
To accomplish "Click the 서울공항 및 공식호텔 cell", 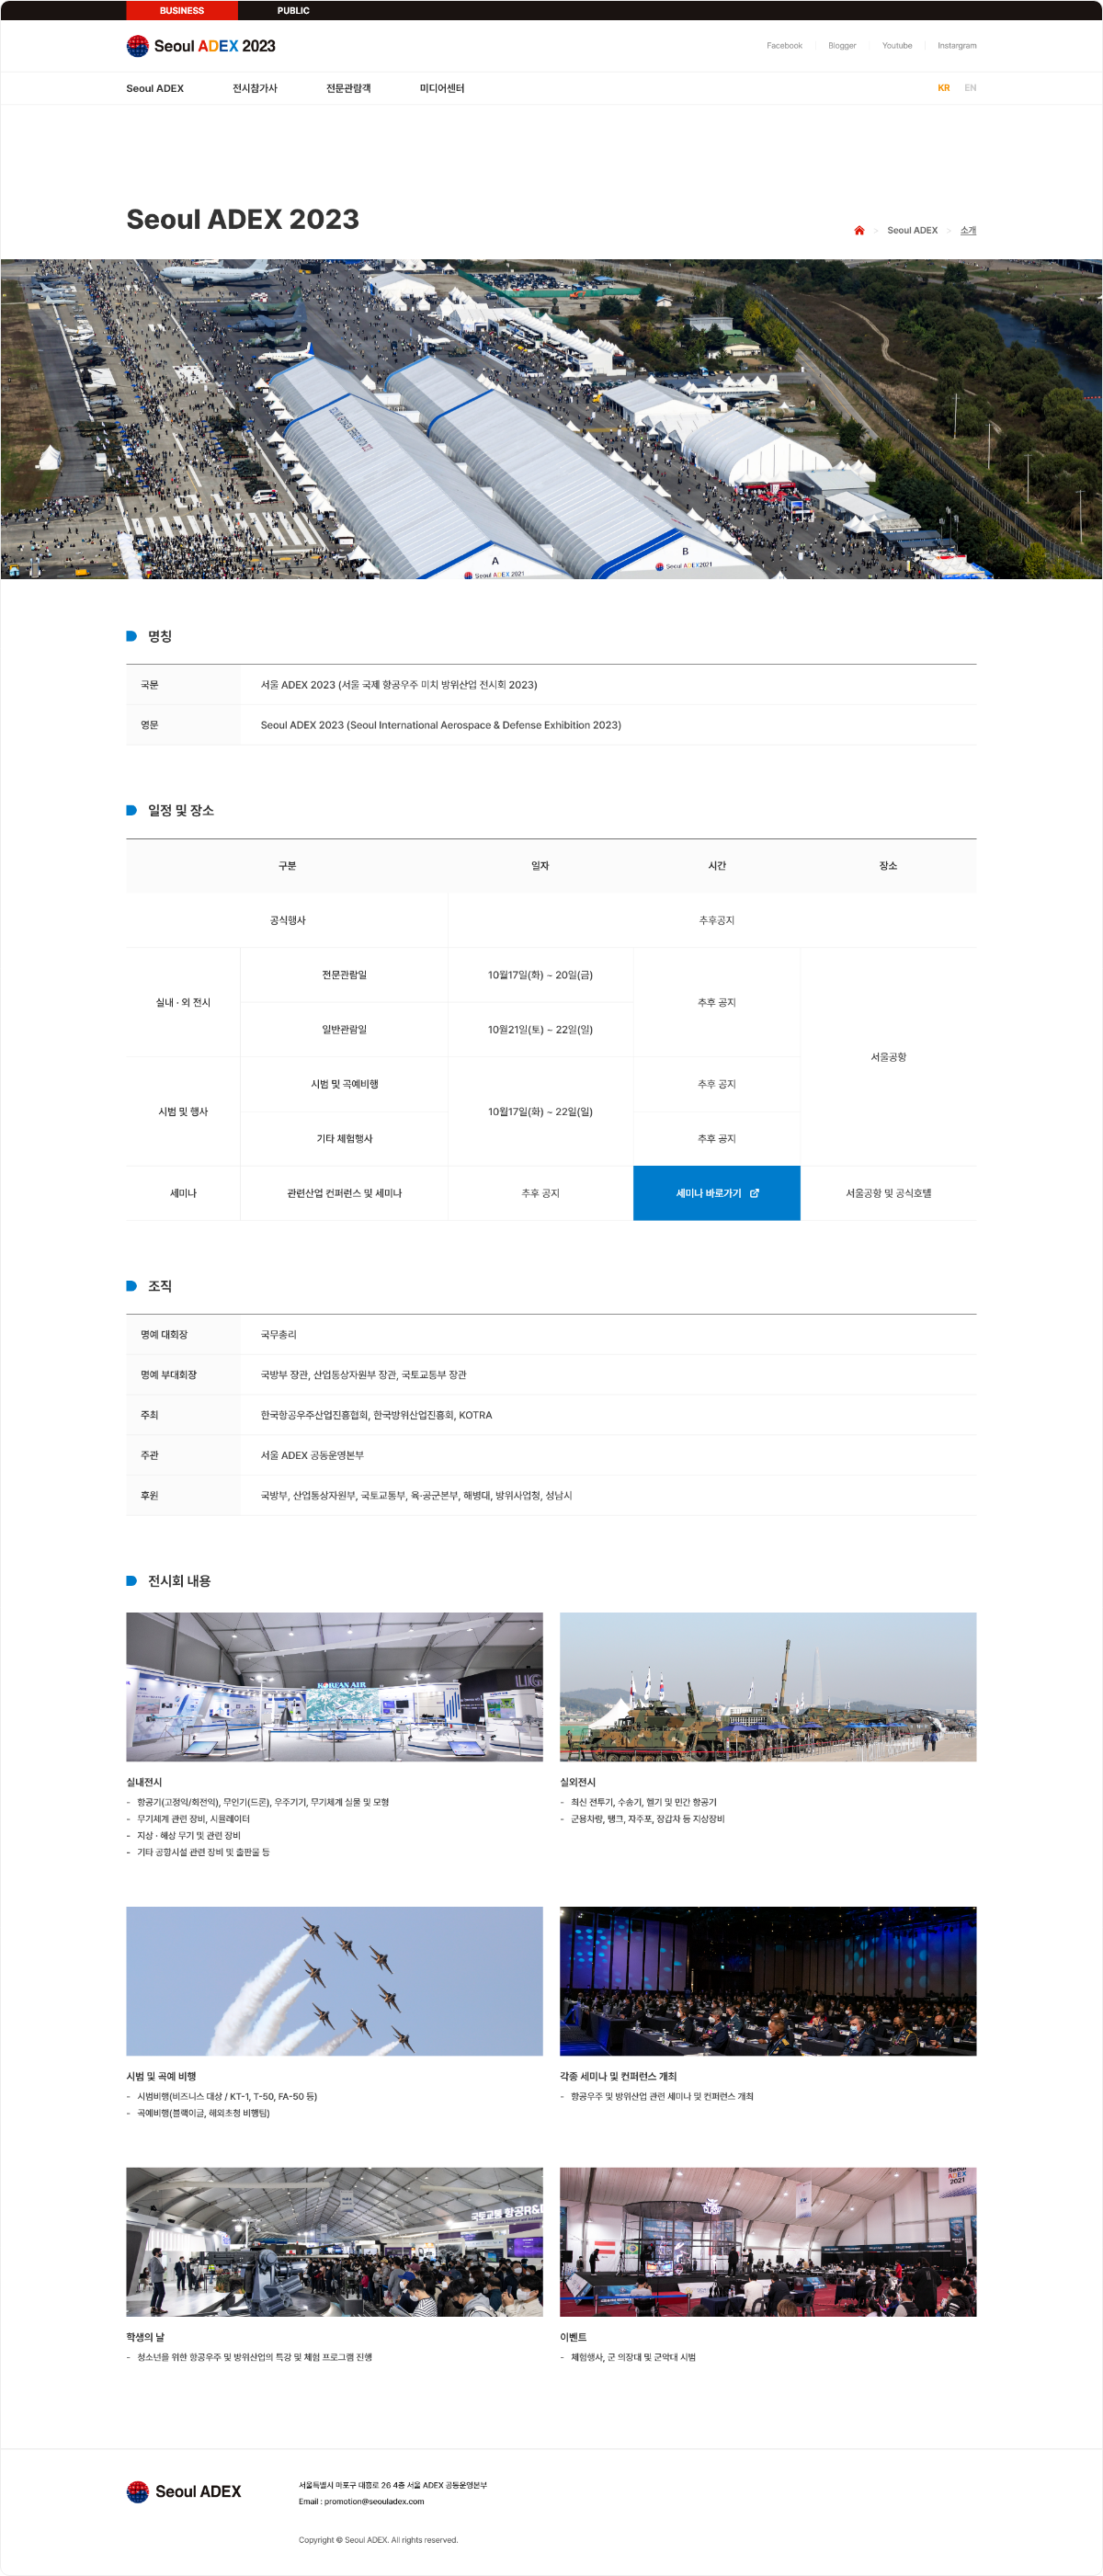I will click(x=888, y=1193).
